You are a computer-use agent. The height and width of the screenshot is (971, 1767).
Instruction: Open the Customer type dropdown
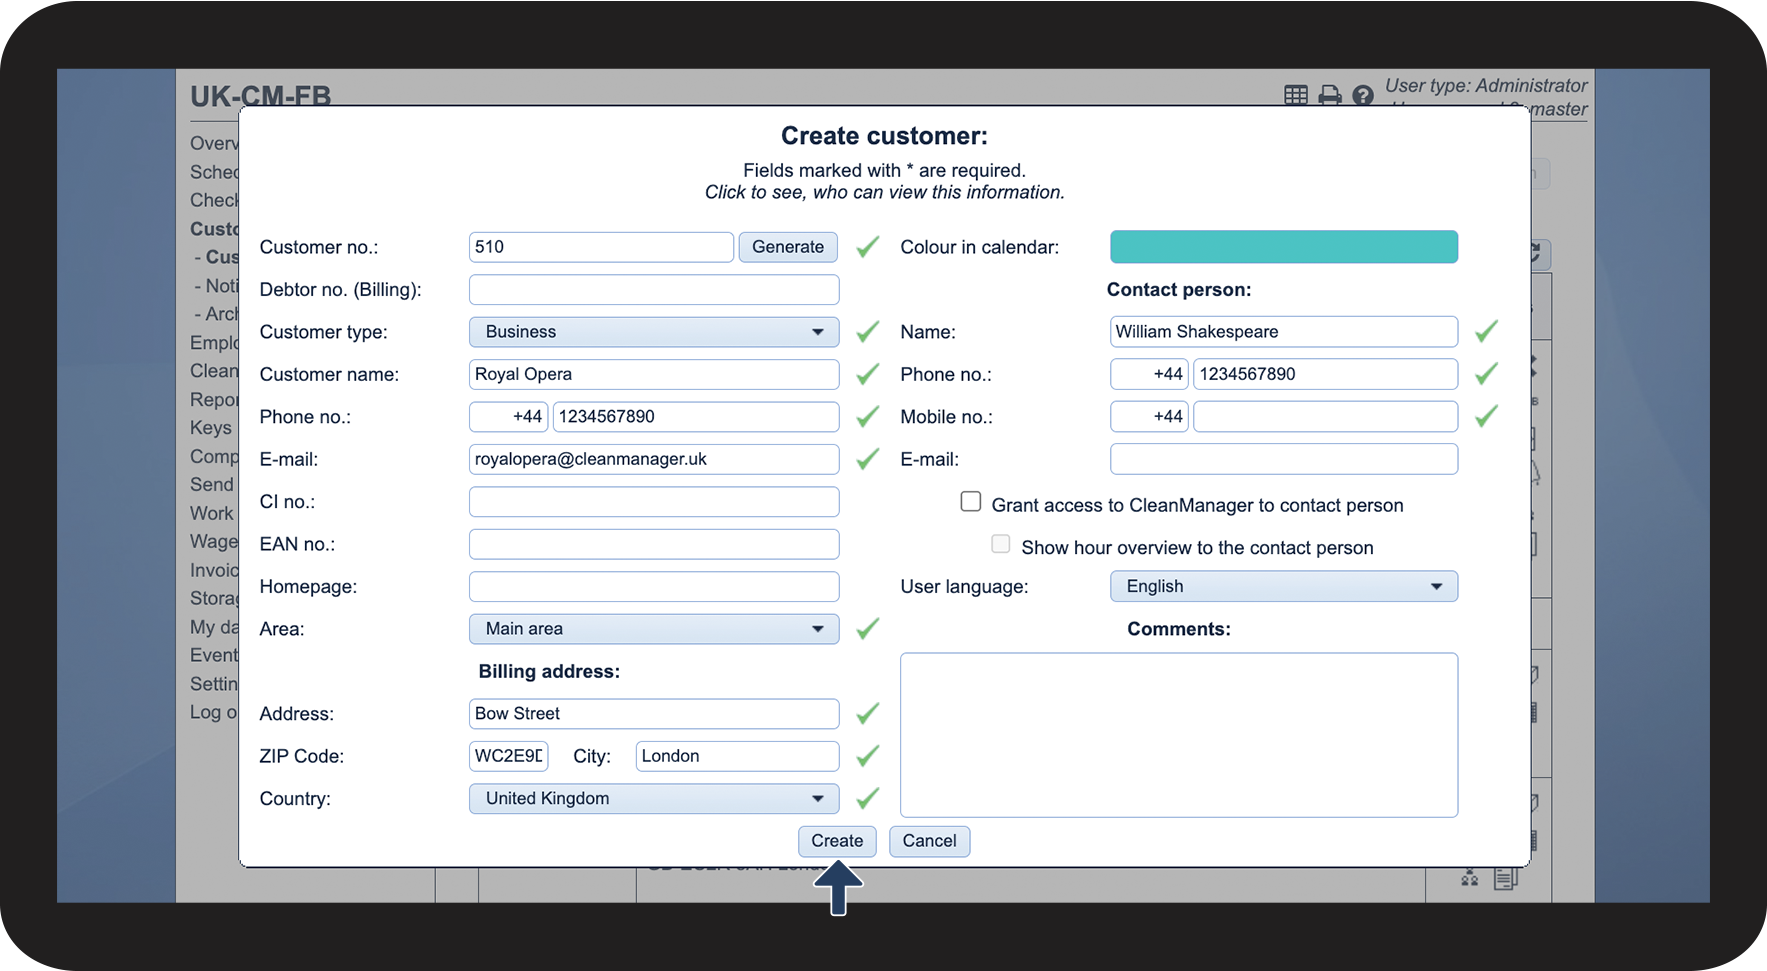(653, 332)
